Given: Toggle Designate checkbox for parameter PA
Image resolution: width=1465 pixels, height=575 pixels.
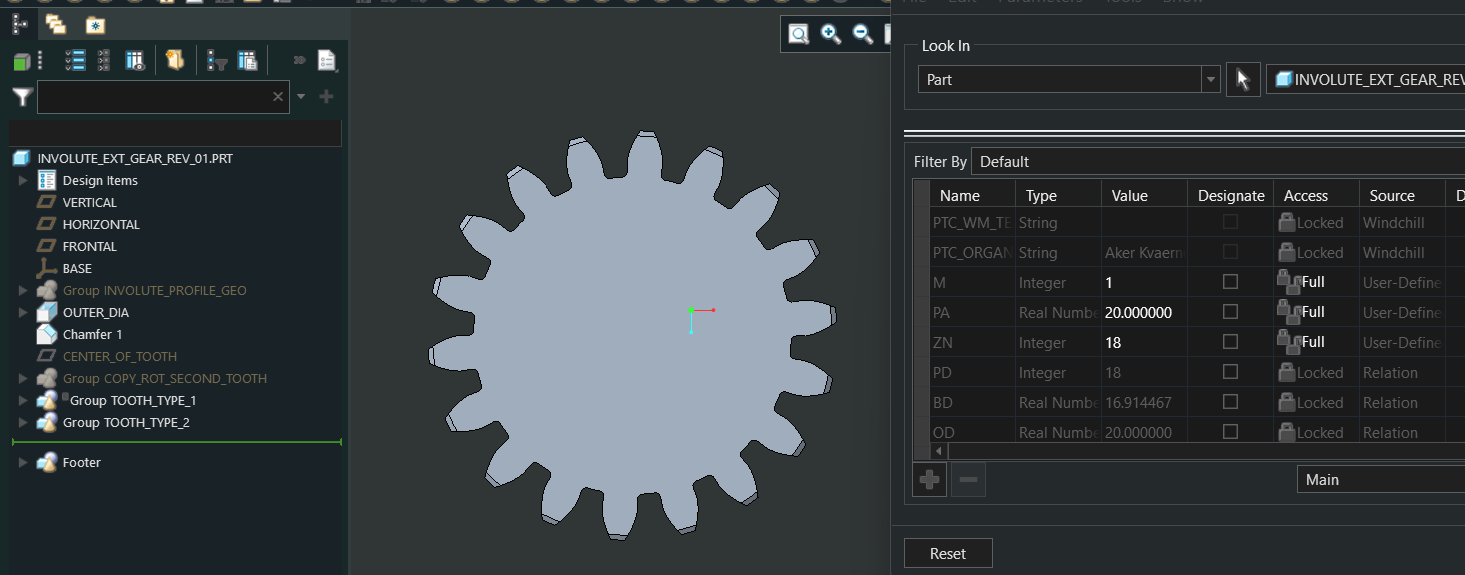Looking at the screenshot, I should click(1230, 312).
